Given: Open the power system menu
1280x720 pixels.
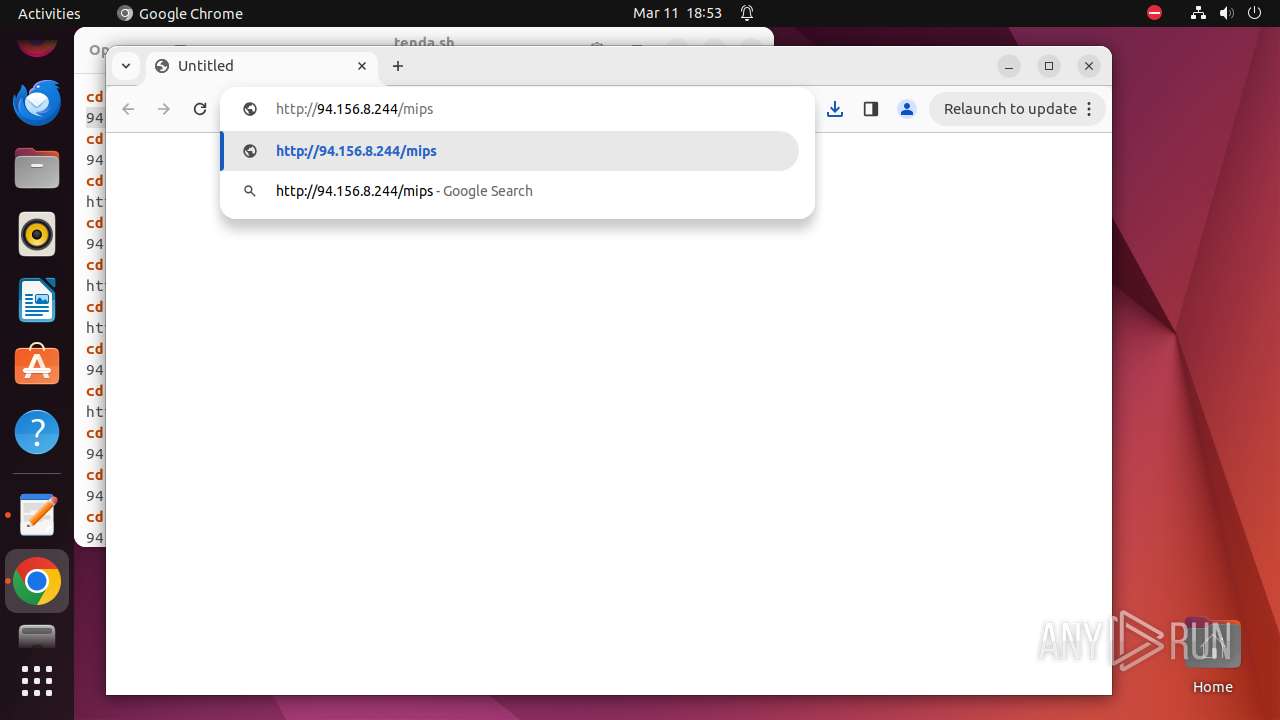Looking at the screenshot, I should click(1253, 13).
